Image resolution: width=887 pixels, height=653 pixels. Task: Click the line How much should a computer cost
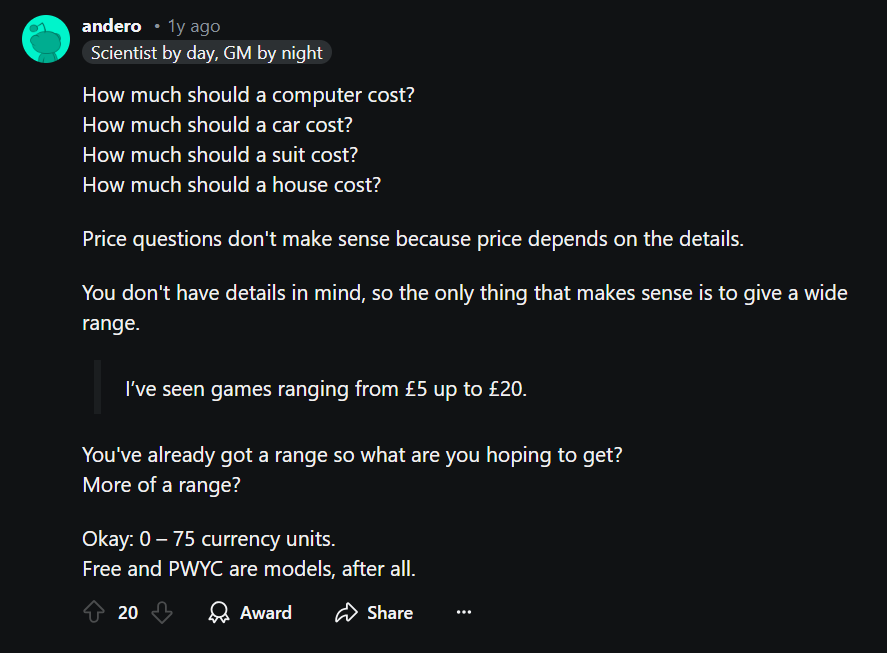248,95
